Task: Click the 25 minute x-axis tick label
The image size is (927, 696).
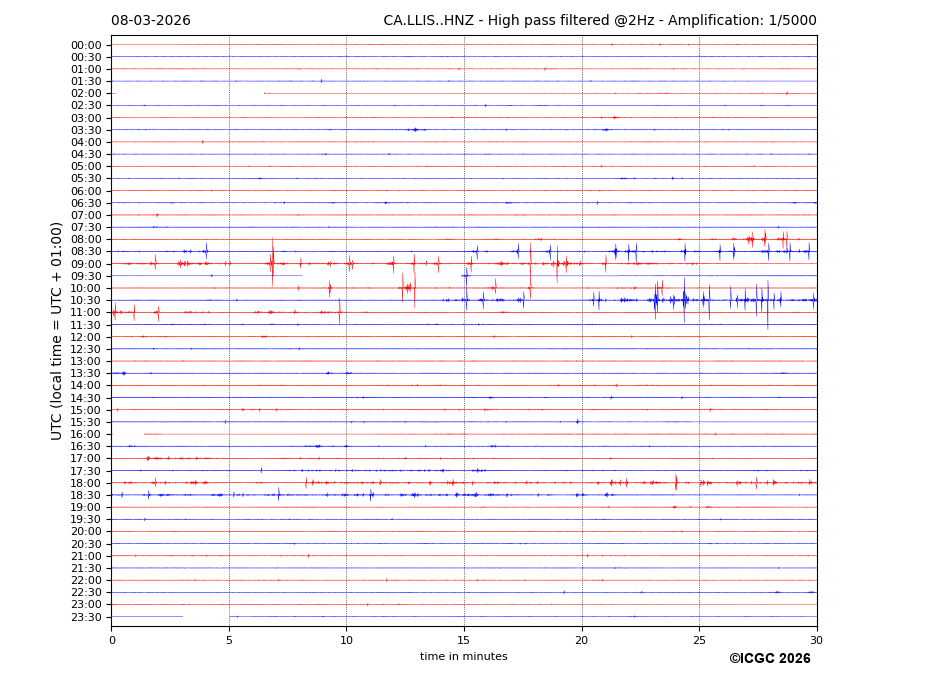Action: (699, 640)
